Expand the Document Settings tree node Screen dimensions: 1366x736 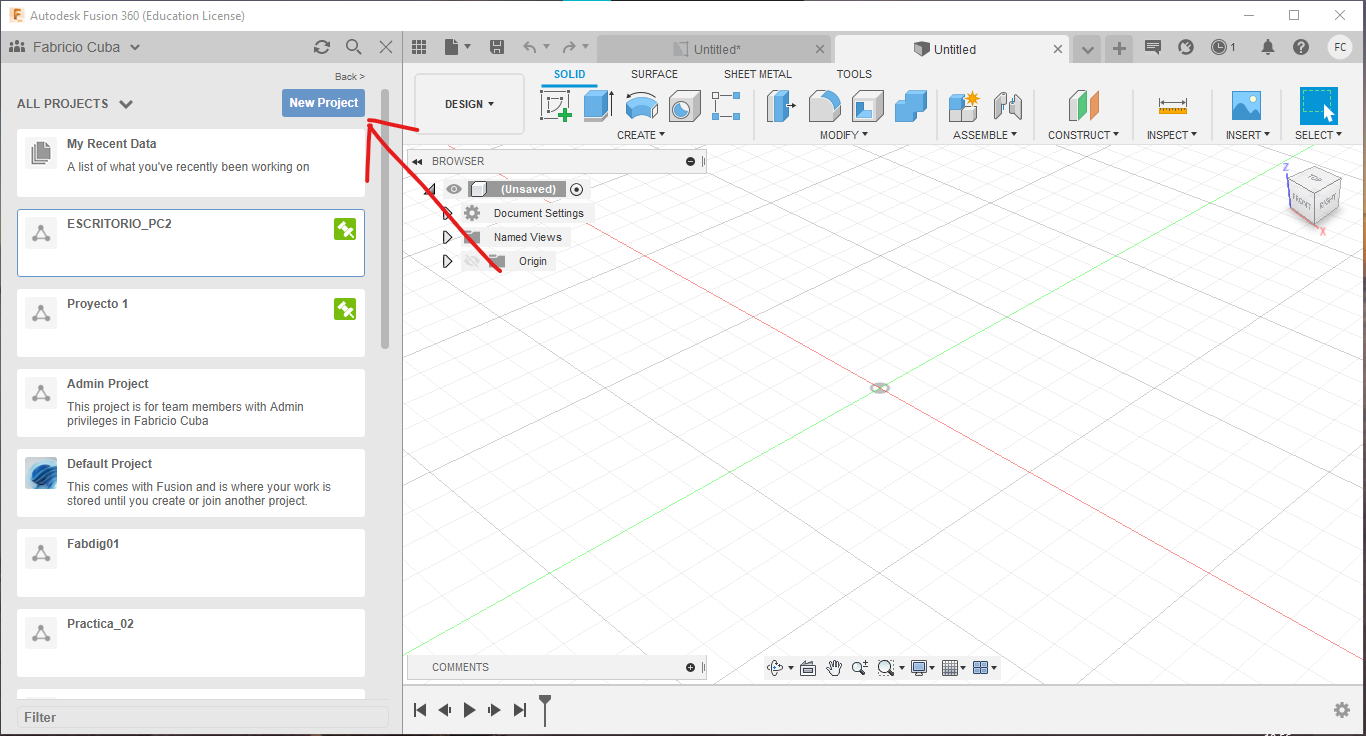tap(447, 213)
